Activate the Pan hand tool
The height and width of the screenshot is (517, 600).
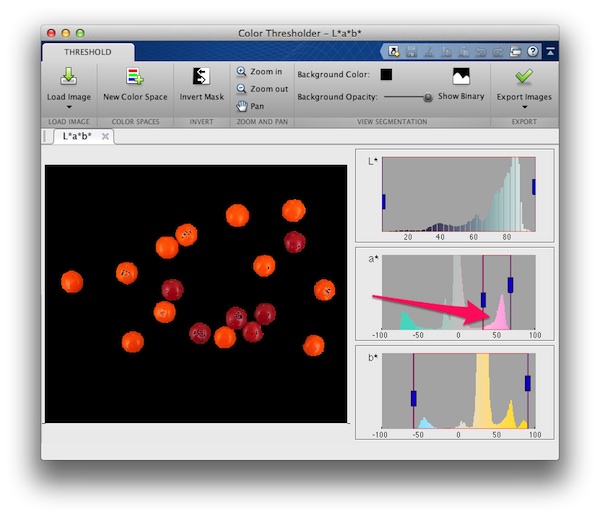251,106
